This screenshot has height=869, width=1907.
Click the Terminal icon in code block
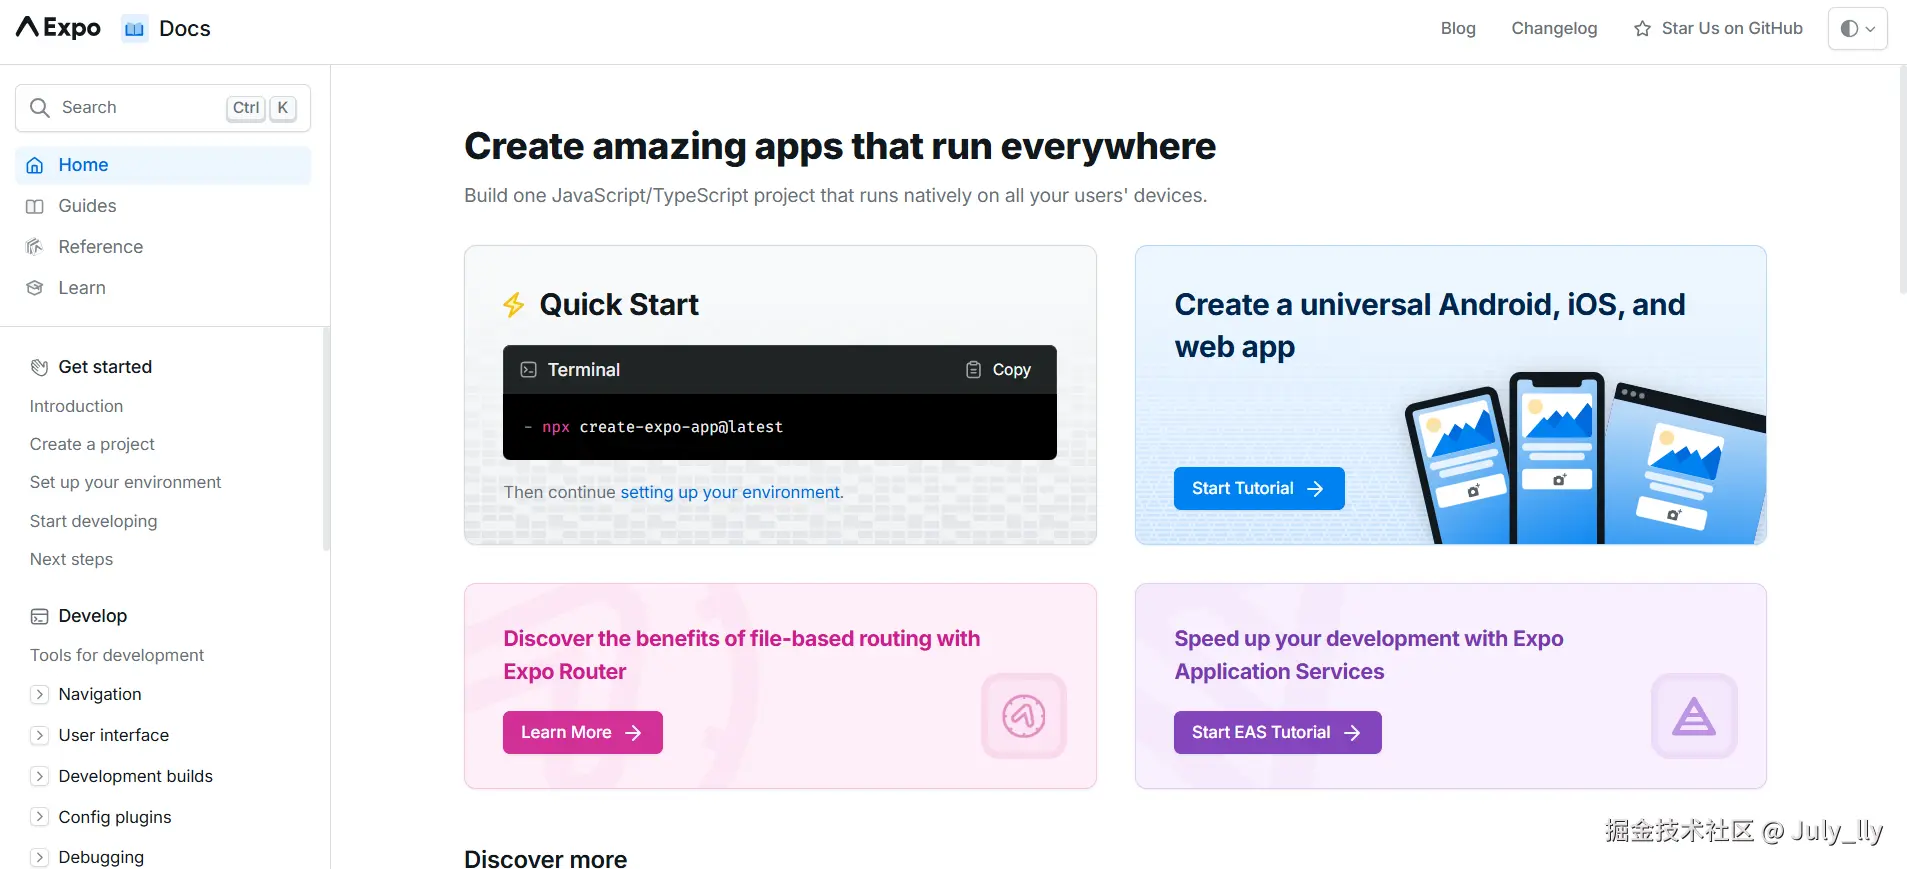click(529, 370)
